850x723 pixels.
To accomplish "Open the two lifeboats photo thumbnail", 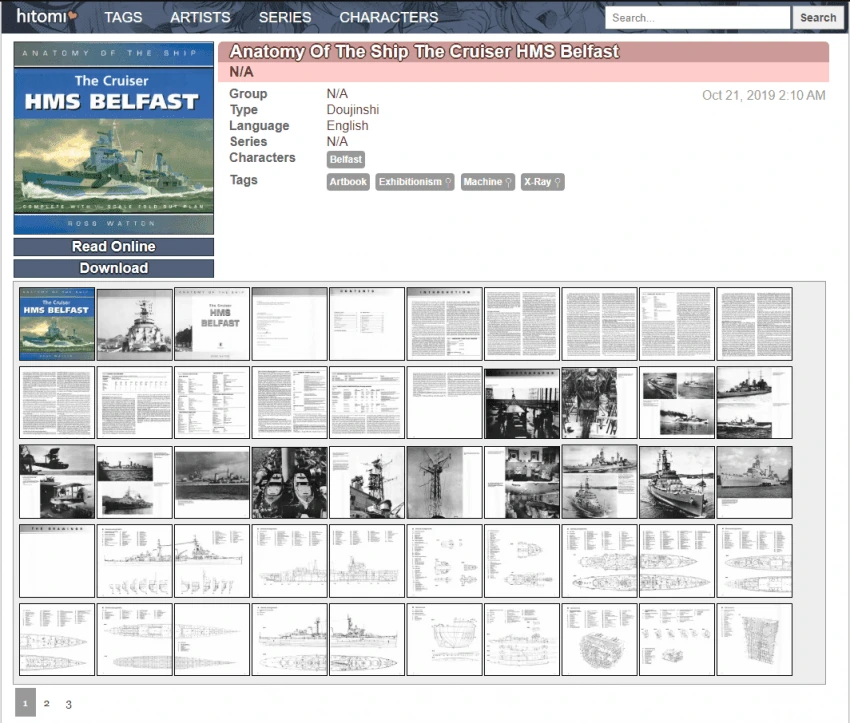I will (289, 482).
